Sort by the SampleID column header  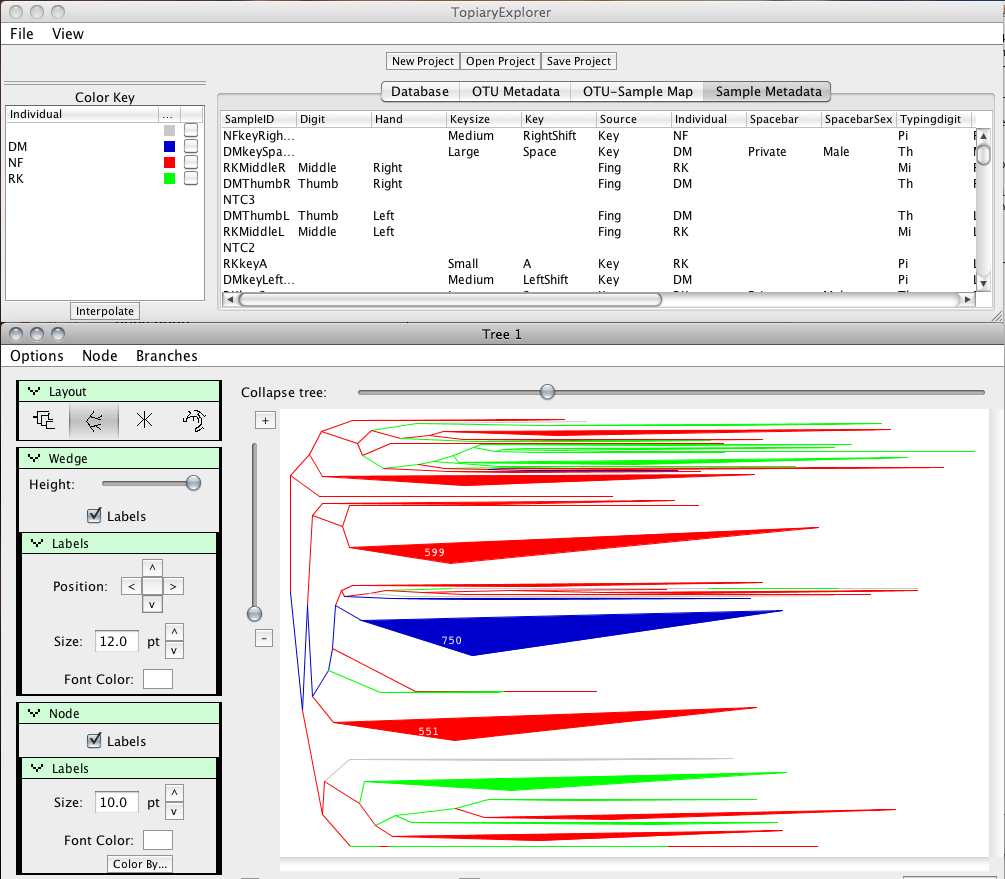(259, 119)
